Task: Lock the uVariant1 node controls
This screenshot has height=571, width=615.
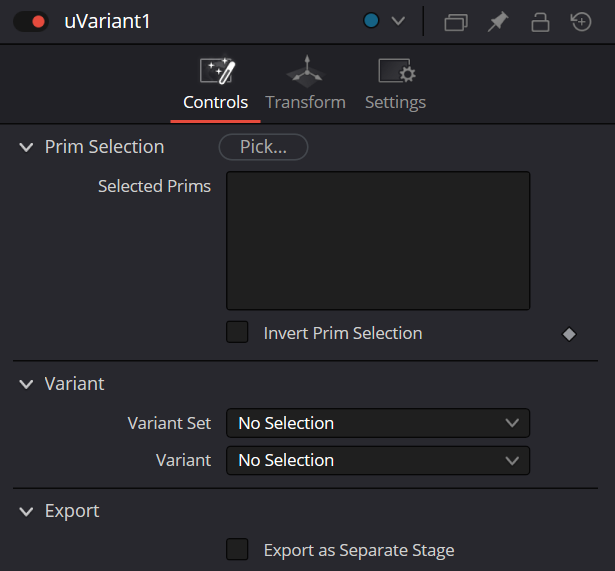Action: (540, 22)
